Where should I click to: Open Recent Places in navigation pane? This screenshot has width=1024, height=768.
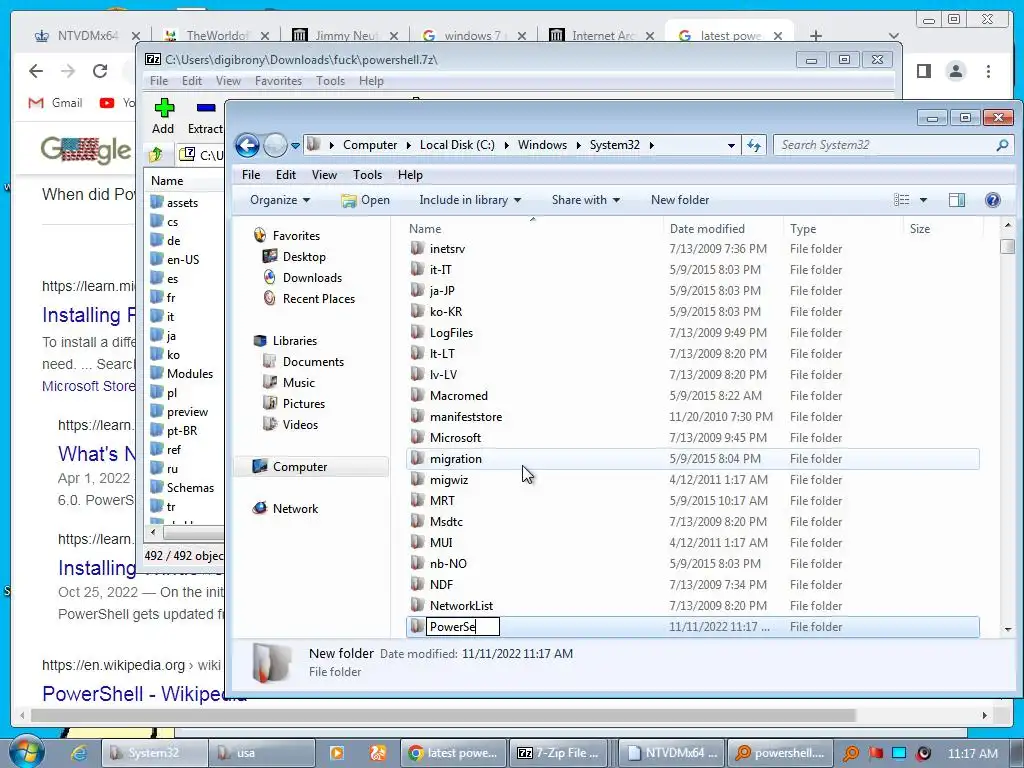click(x=318, y=298)
